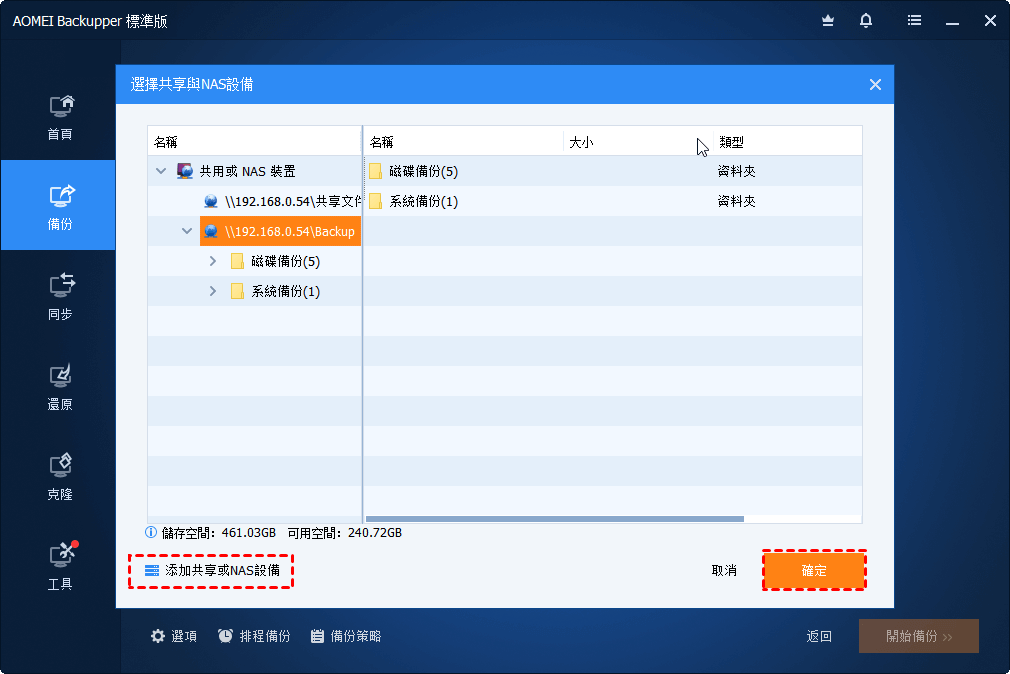
Task: Click the 返回 back button
Action: click(x=819, y=636)
